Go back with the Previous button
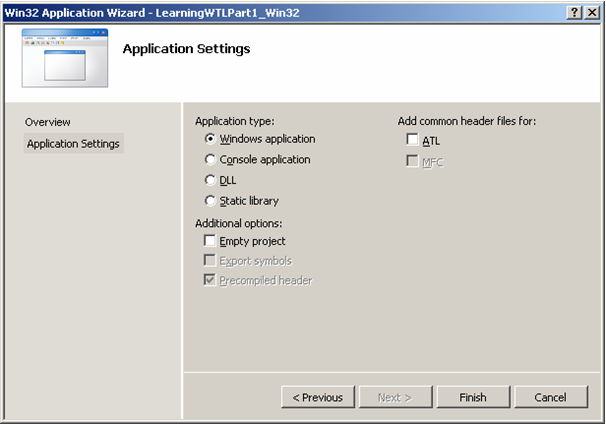This screenshot has width=606, height=424. 318,397
